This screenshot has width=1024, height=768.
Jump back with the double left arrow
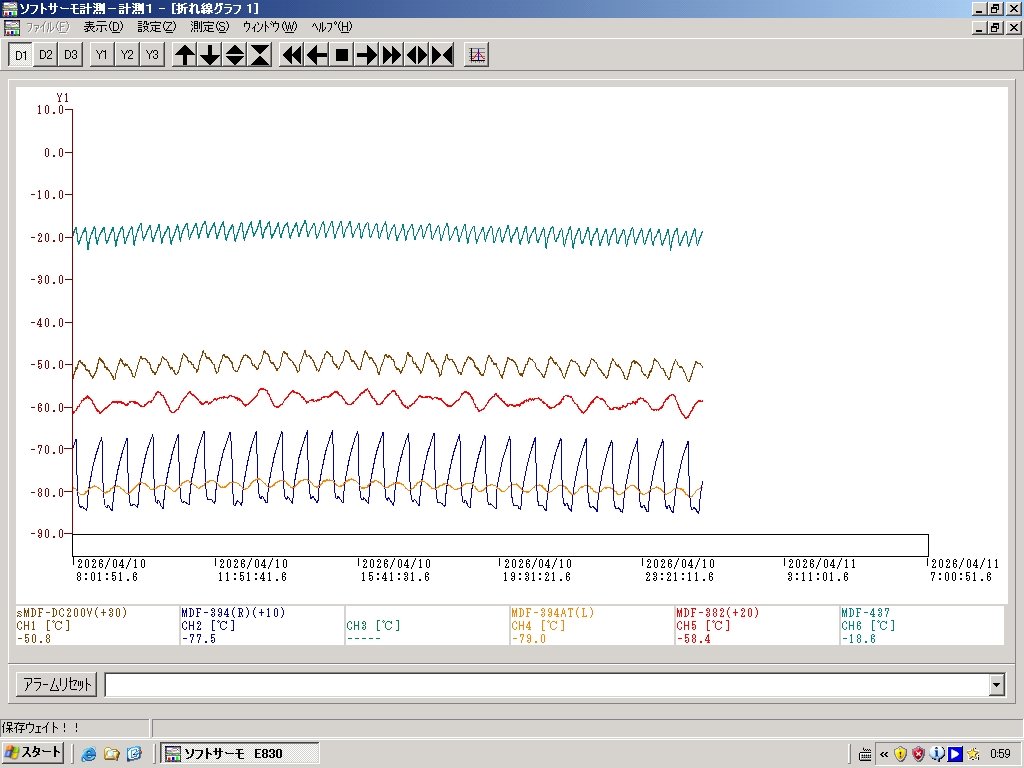(292, 55)
